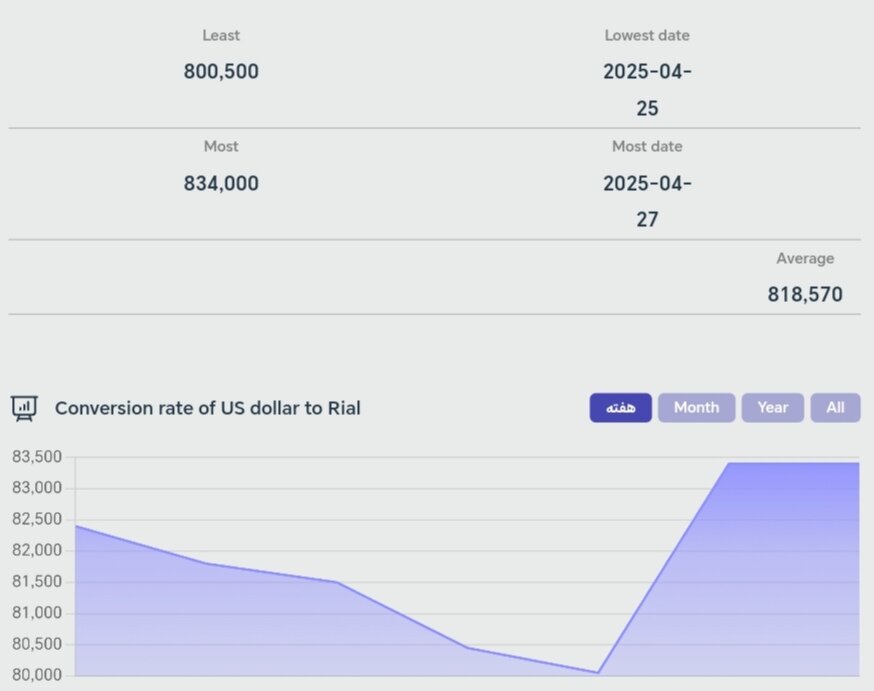Click the 'Lowest date' label
This screenshot has height=691, width=874.
[x=647, y=36]
